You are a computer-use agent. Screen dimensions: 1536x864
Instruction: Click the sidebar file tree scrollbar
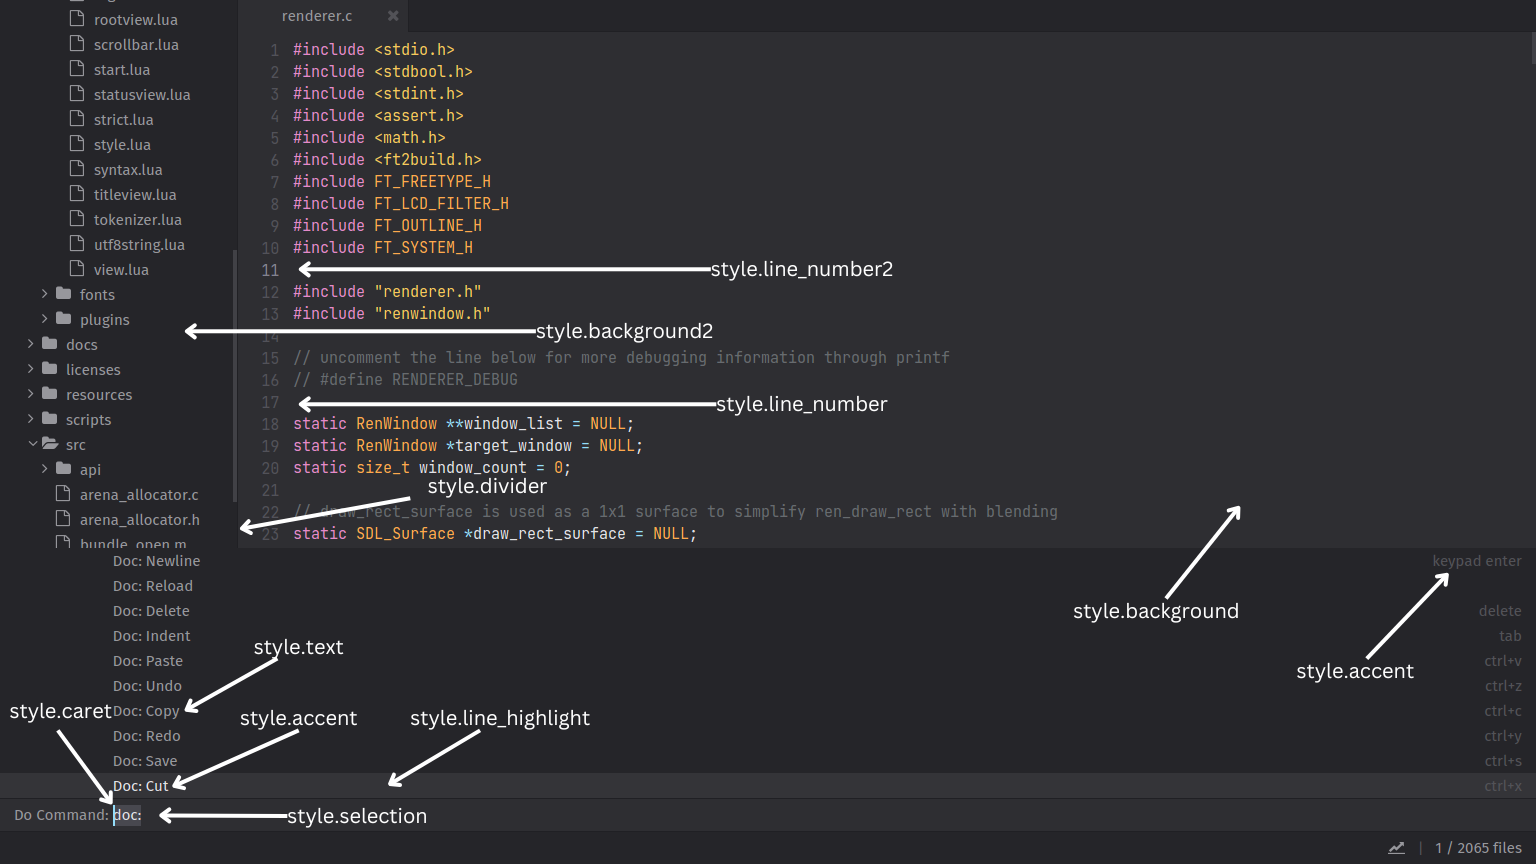(235, 375)
